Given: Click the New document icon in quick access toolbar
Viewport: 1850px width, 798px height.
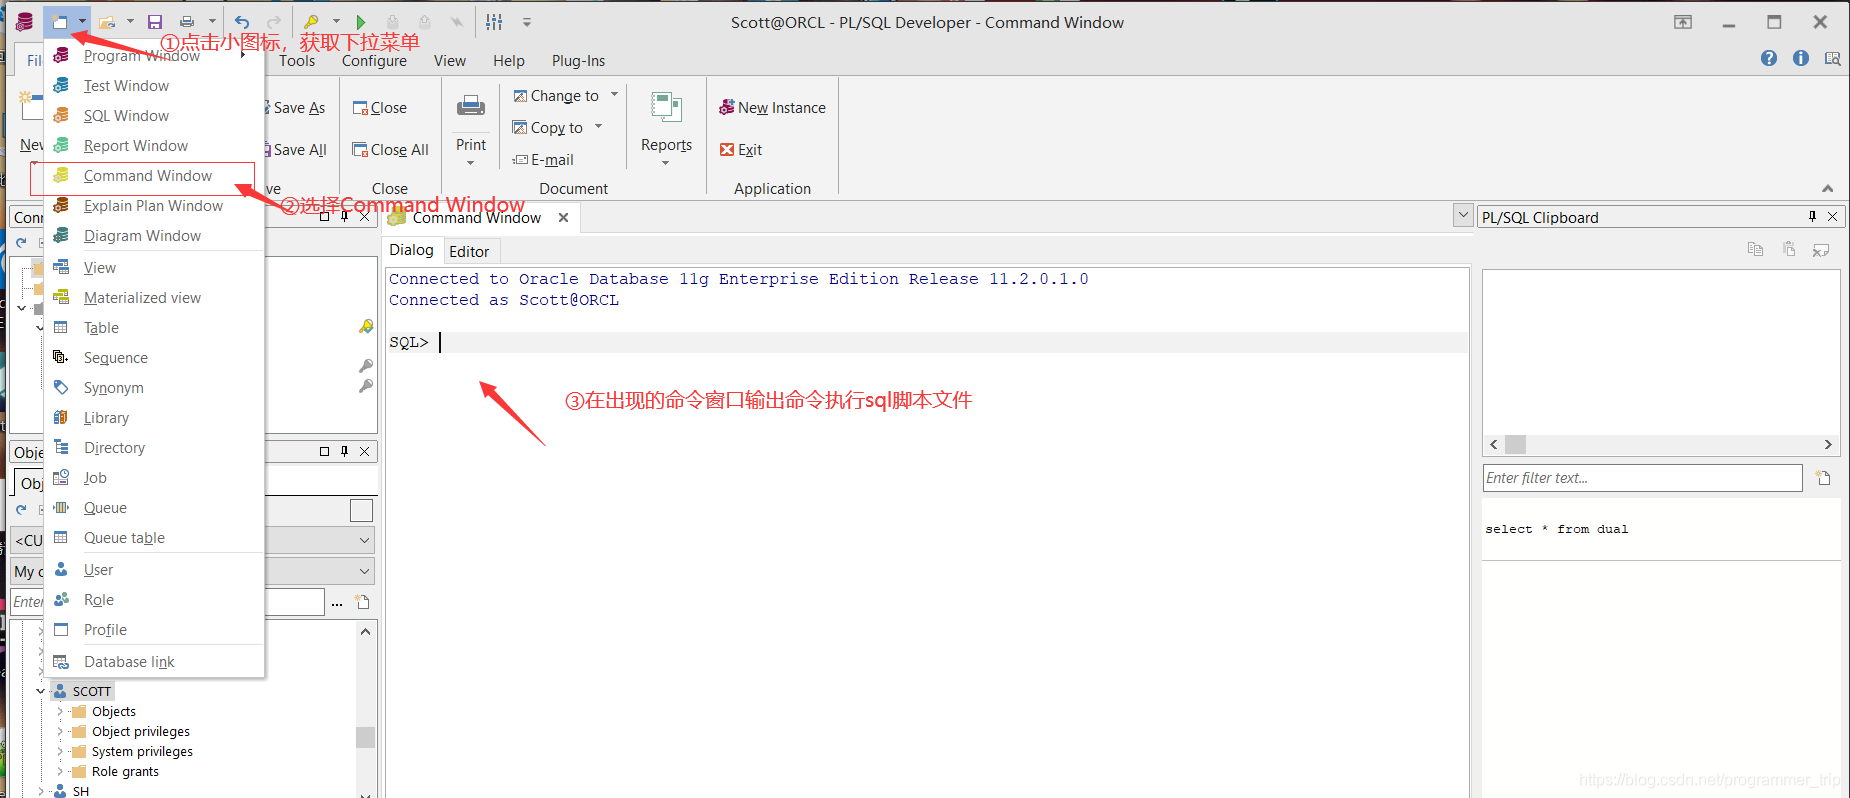Looking at the screenshot, I should click(x=60, y=21).
